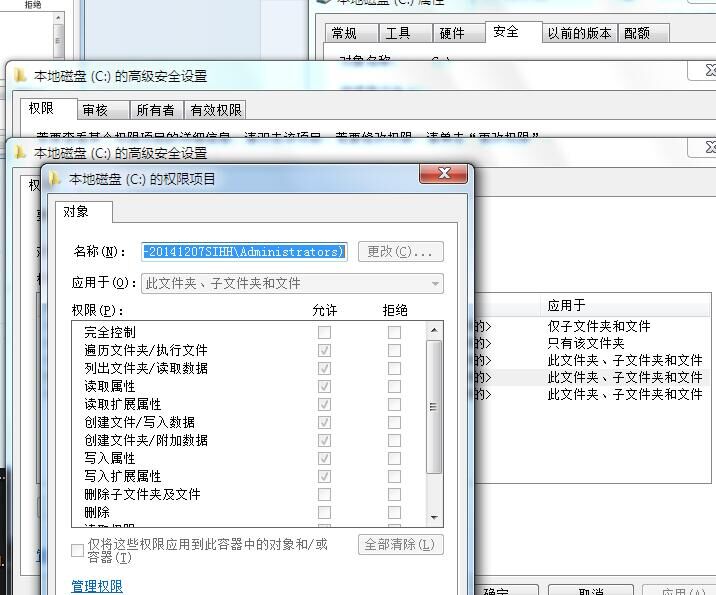Open the 应用于 dropdown list
This screenshot has height=595, width=716.
(435, 283)
